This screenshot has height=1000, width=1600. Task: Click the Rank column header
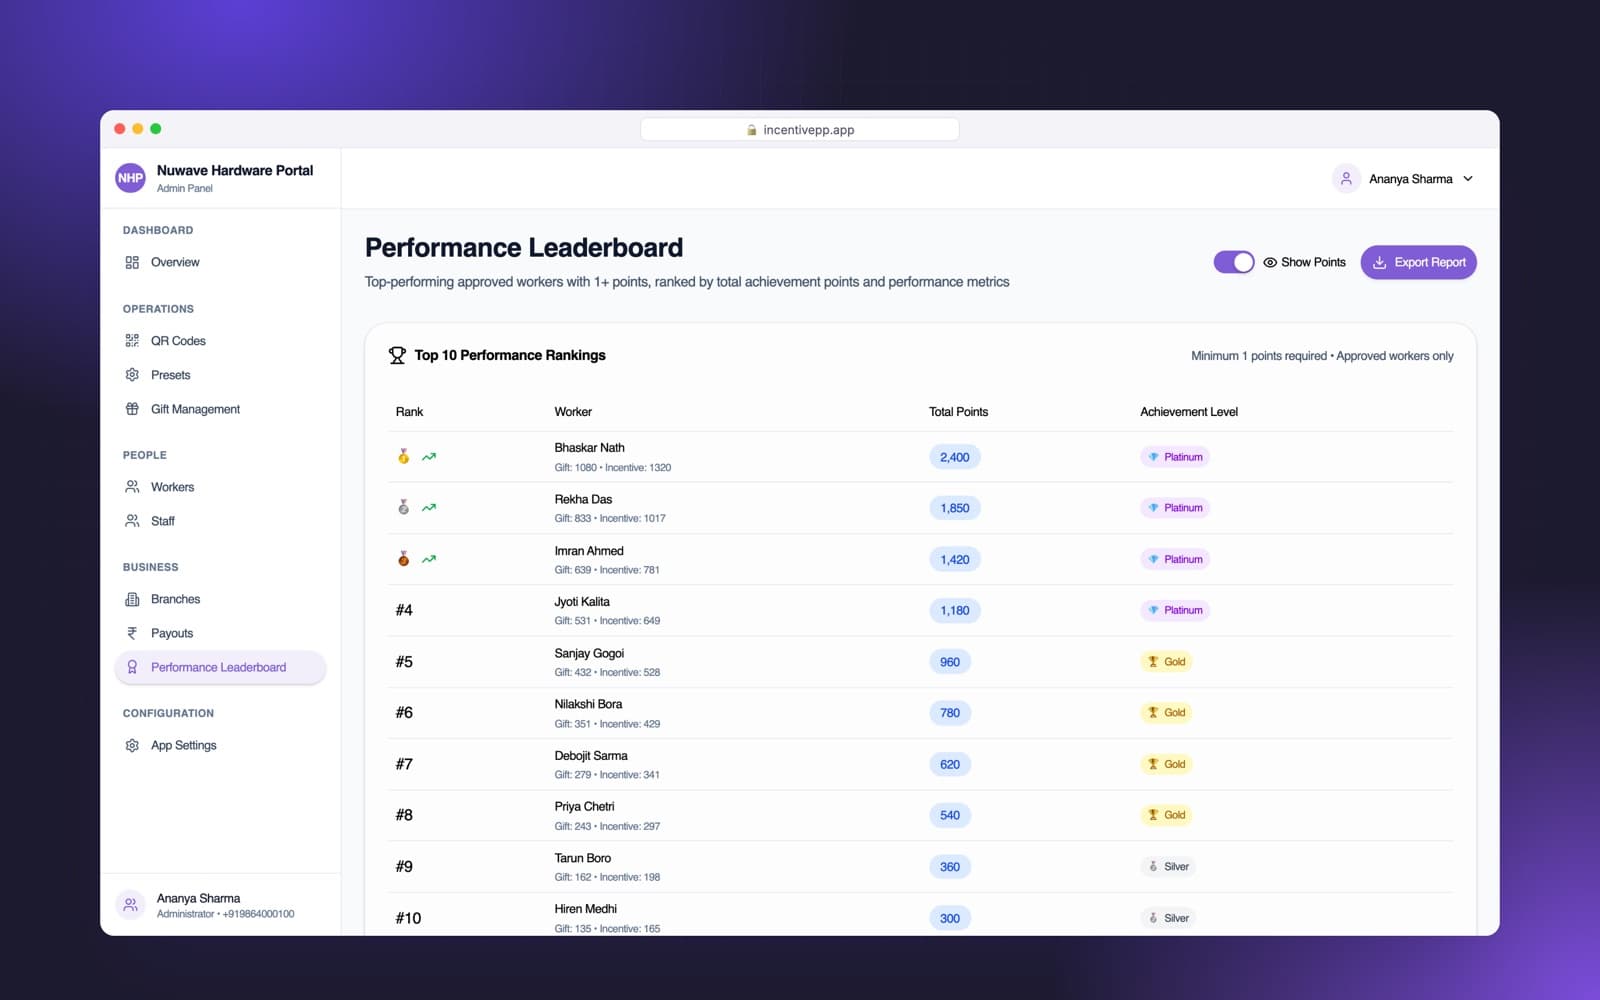(x=409, y=412)
